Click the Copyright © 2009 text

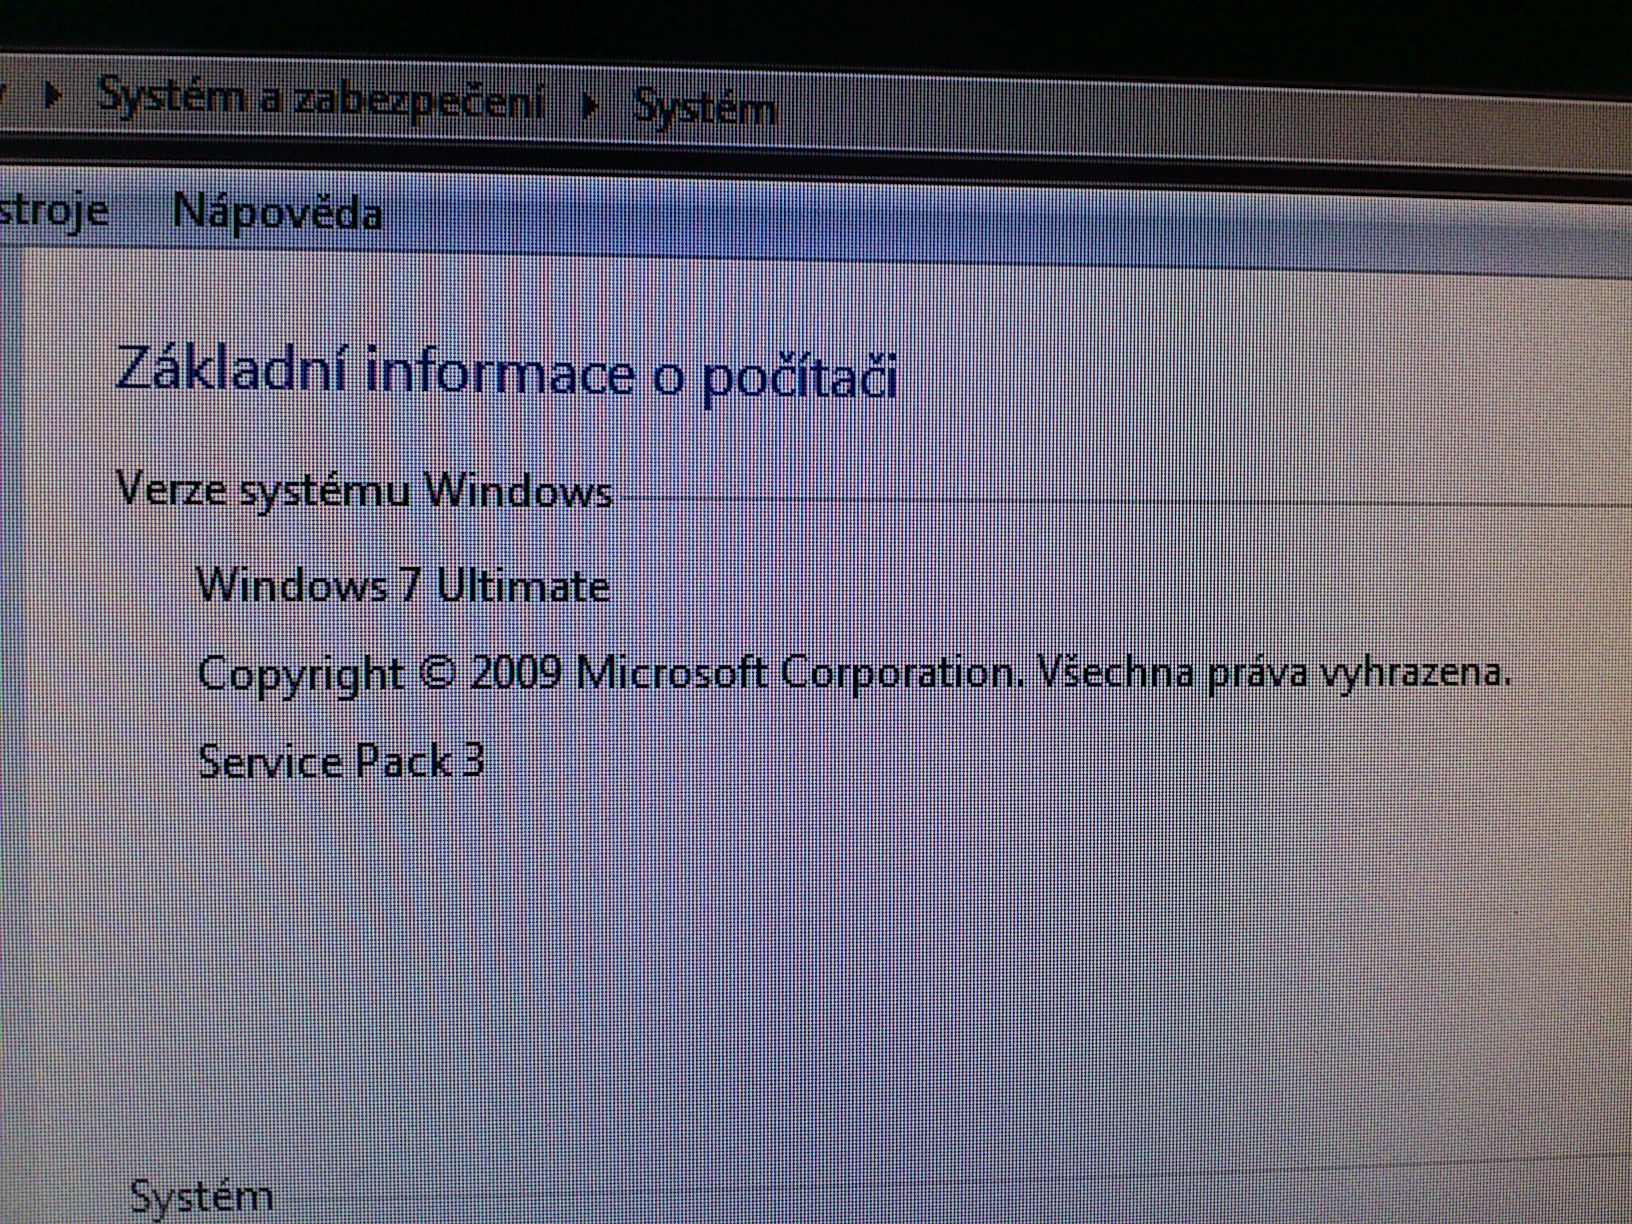click(x=379, y=672)
